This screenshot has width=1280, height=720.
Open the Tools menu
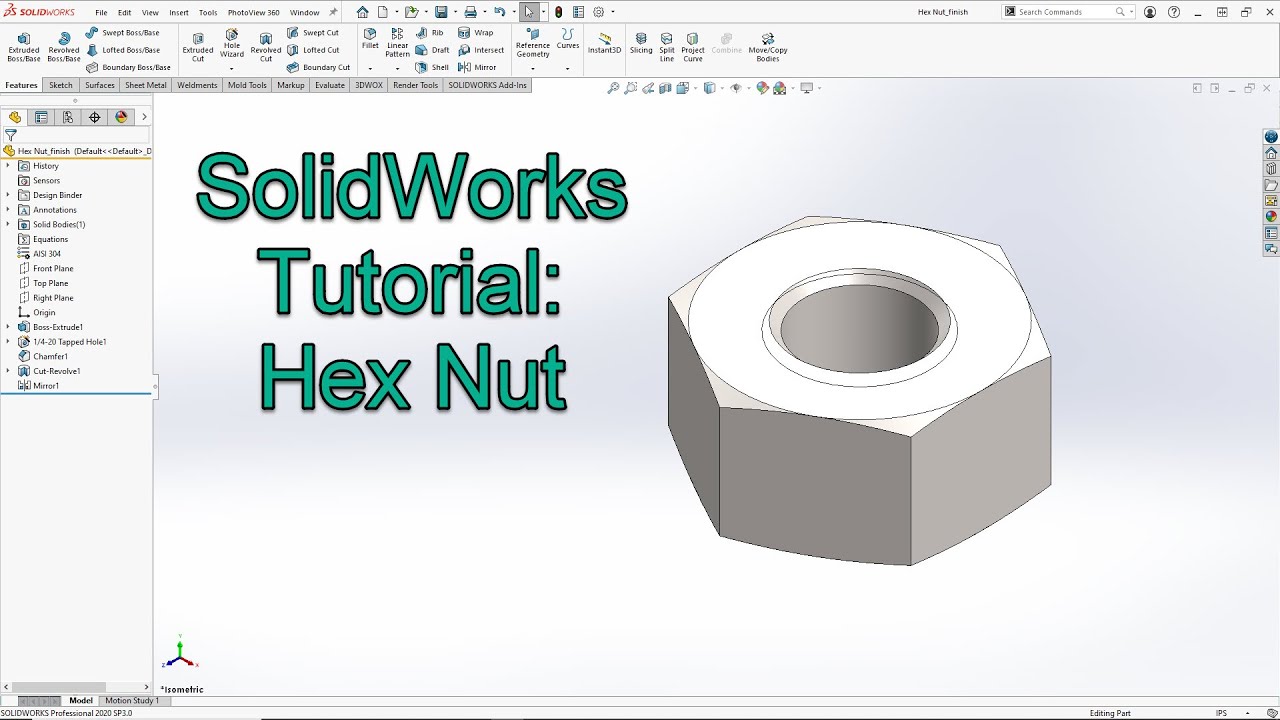coord(208,13)
